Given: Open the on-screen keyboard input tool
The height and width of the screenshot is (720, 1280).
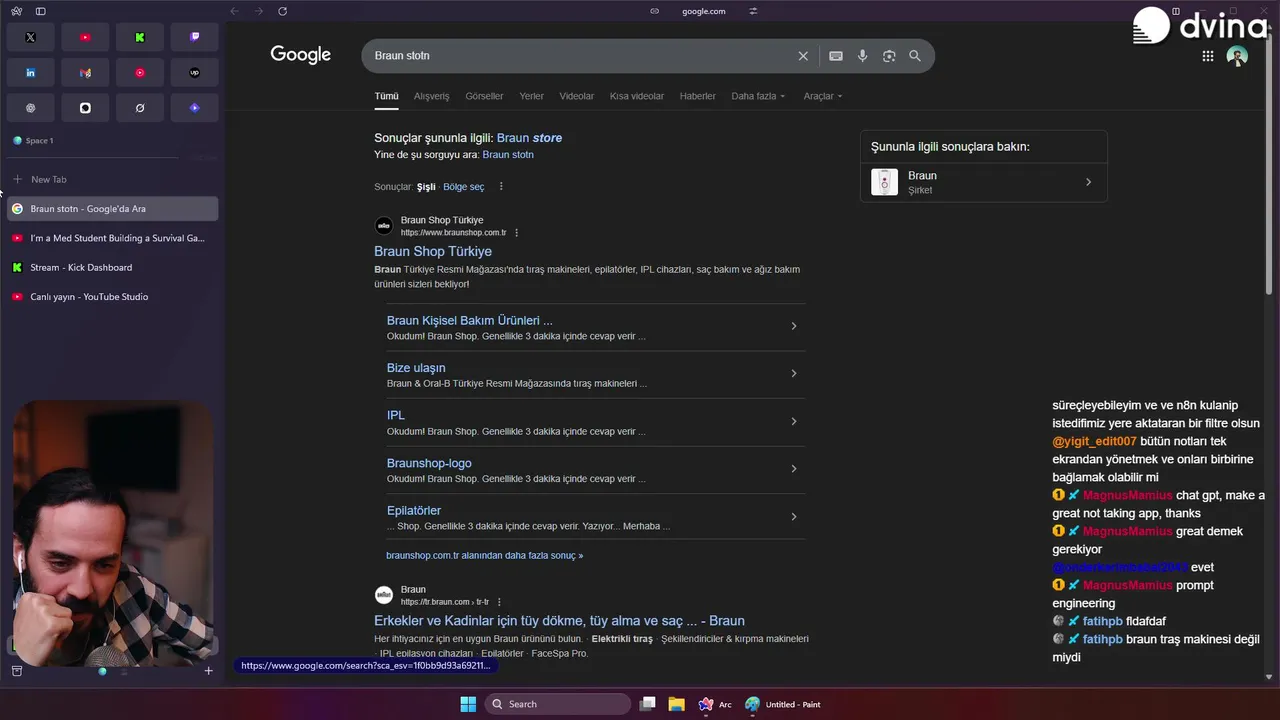Looking at the screenshot, I should tap(836, 56).
